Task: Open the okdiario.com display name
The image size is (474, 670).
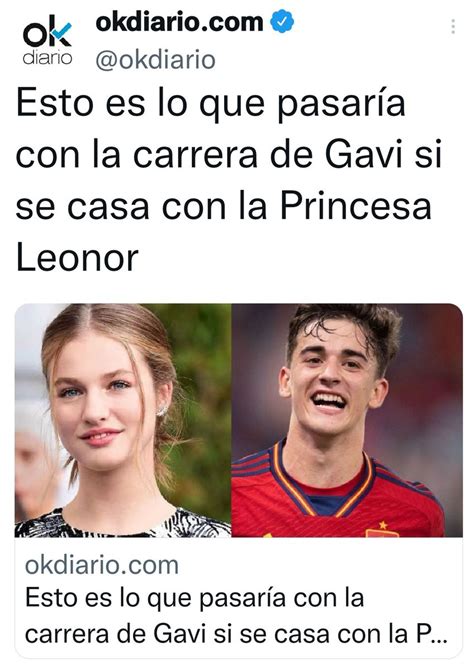Action: tap(179, 22)
